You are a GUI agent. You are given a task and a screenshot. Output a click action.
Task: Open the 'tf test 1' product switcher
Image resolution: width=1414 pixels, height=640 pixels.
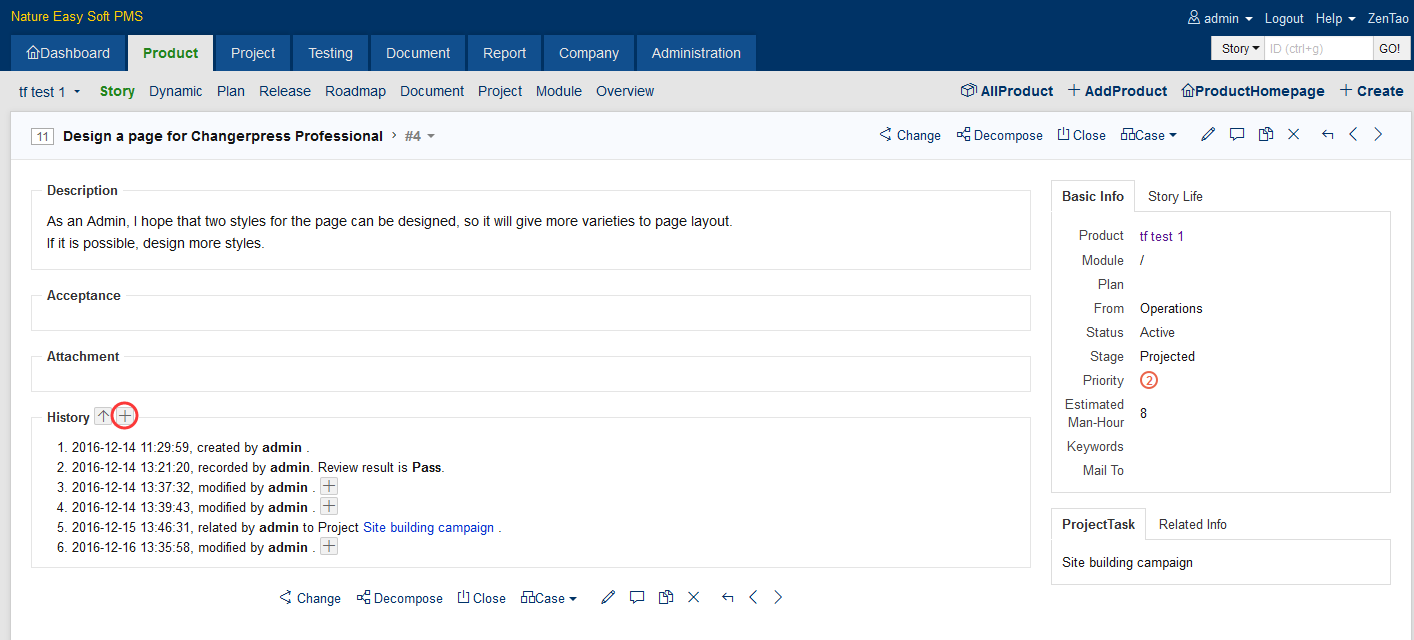pyautogui.click(x=49, y=92)
